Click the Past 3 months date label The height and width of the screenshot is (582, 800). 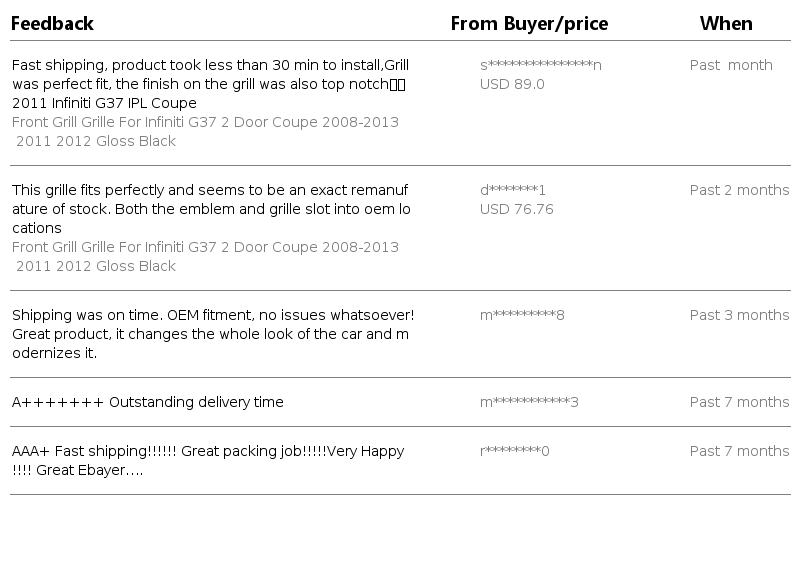(x=739, y=315)
